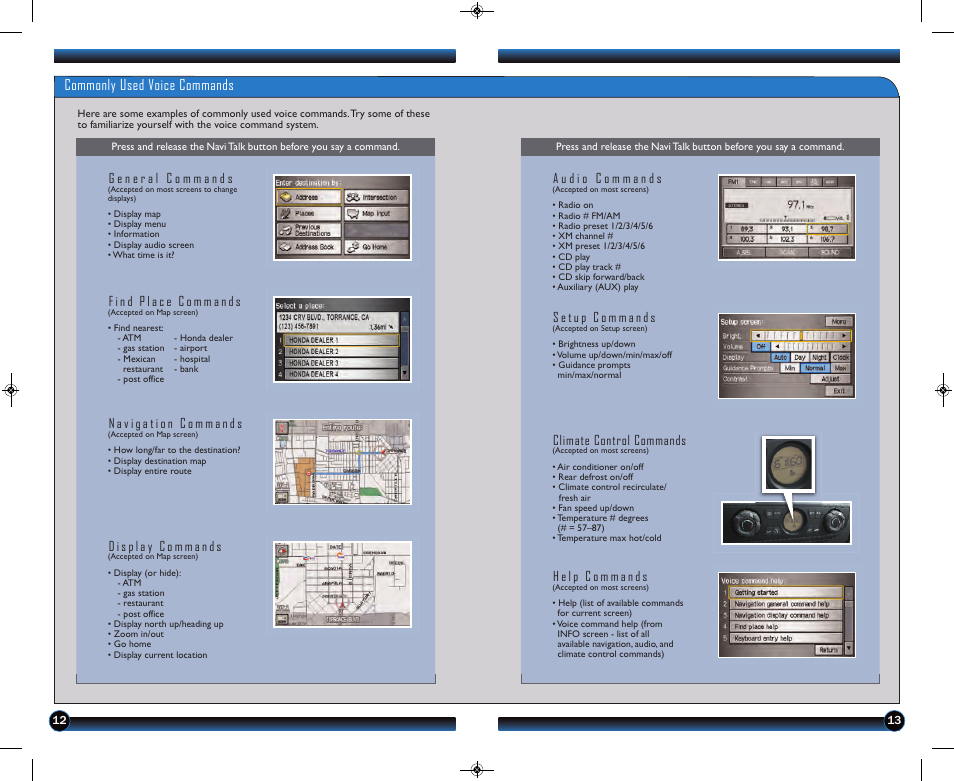Click Return on Voice command help screen
This screenshot has height=781, width=954.
(828, 650)
